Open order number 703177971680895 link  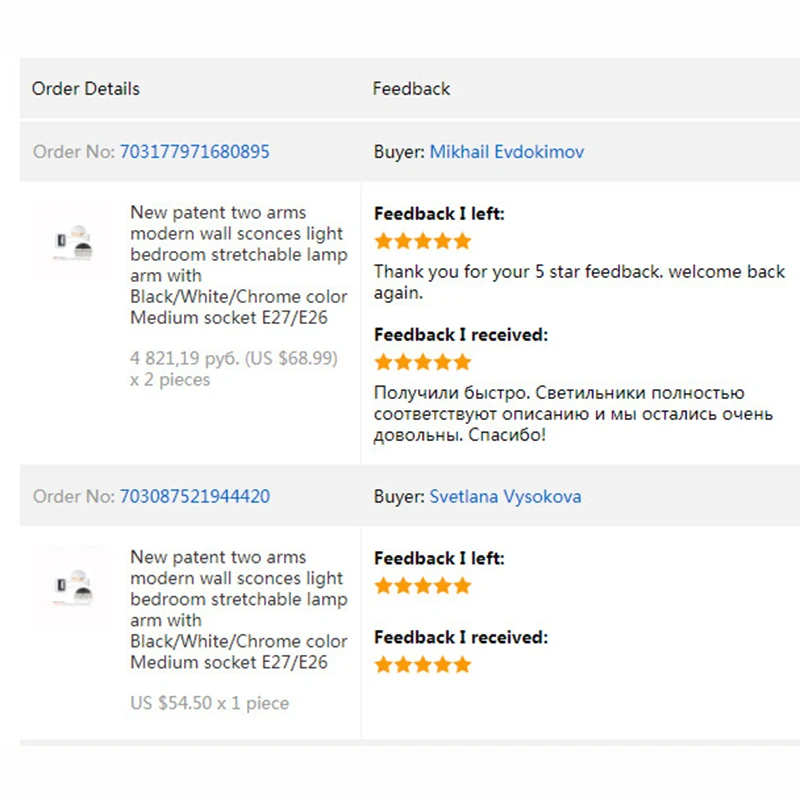[194, 152]
